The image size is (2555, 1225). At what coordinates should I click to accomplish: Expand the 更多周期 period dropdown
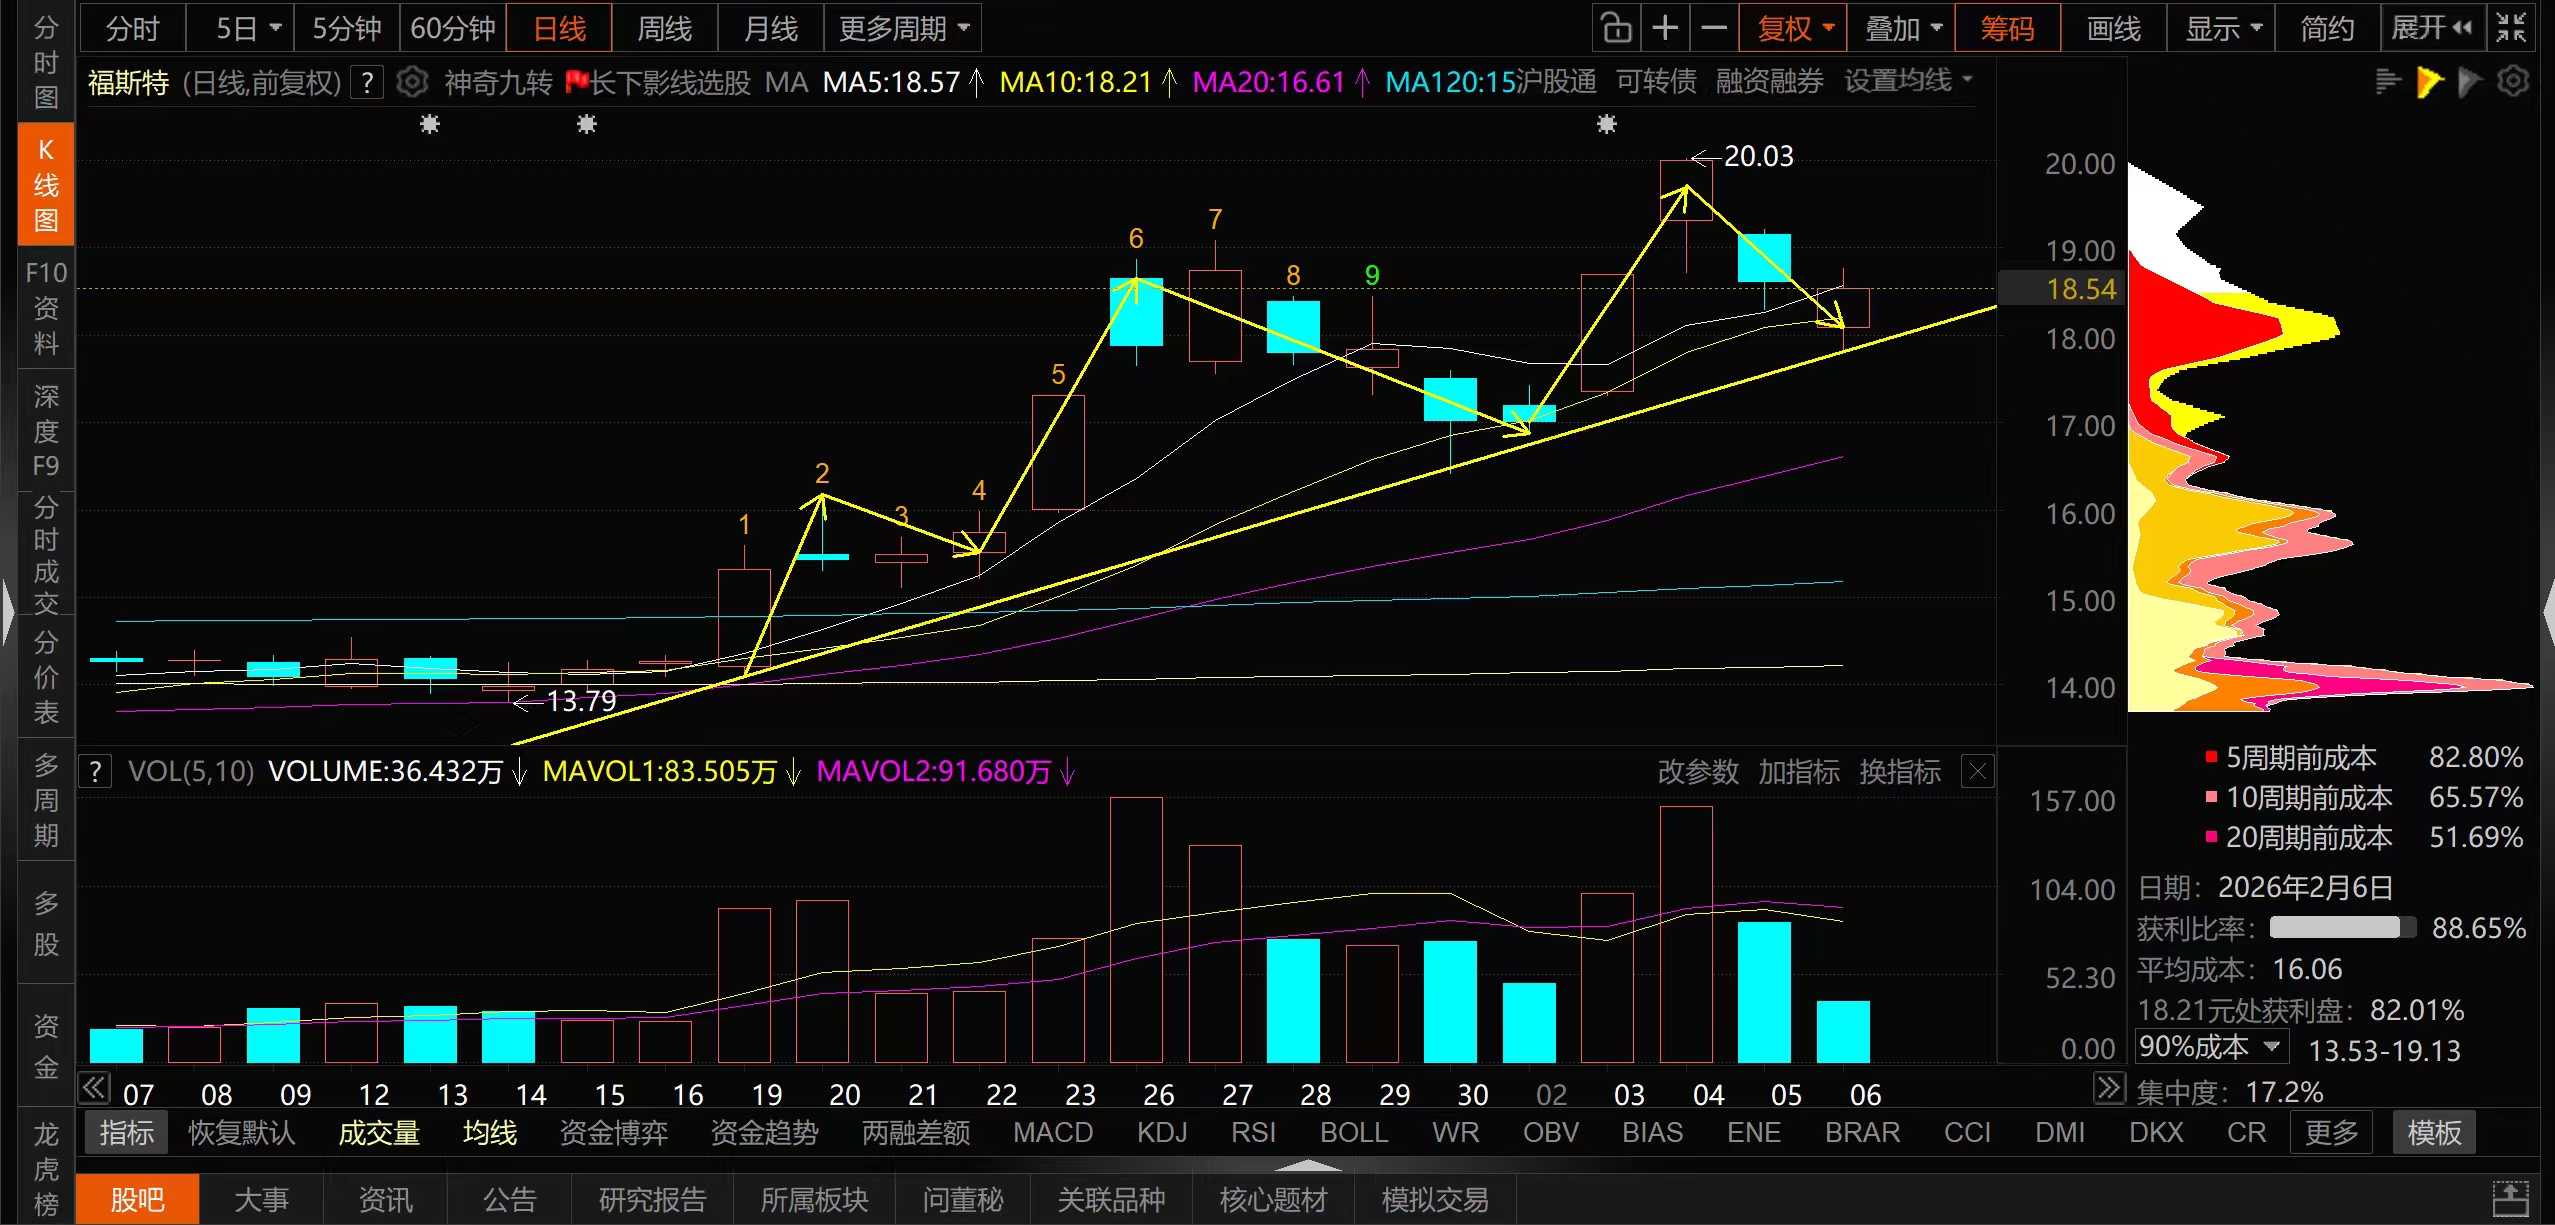(x=903, y=28)
